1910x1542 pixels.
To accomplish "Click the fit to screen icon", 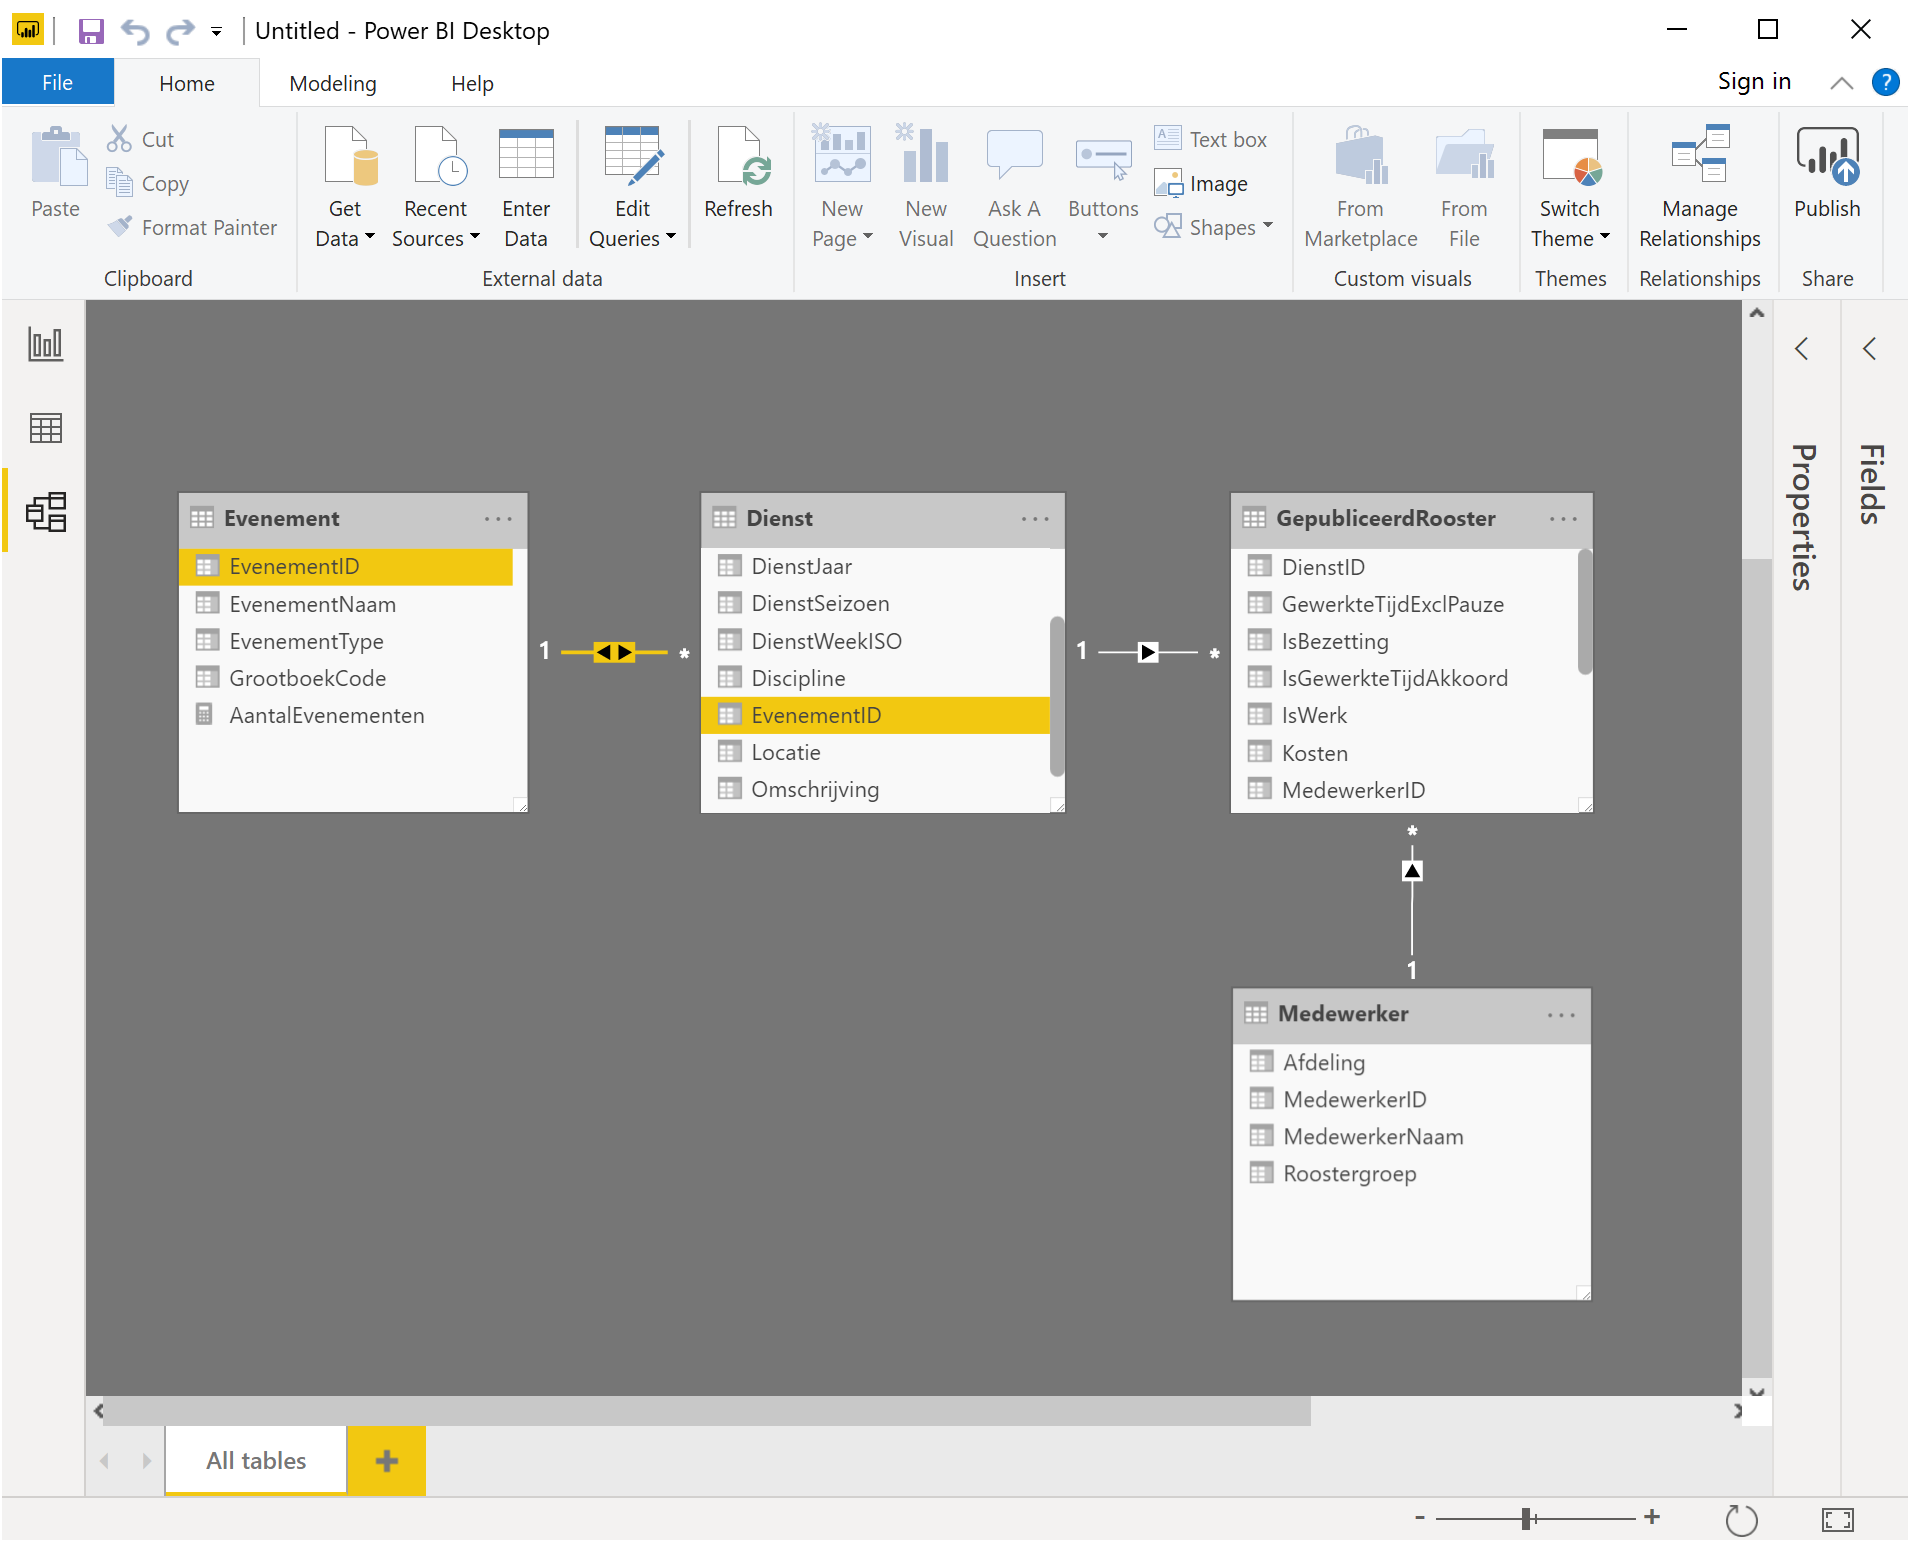I will point(1837,1520).
